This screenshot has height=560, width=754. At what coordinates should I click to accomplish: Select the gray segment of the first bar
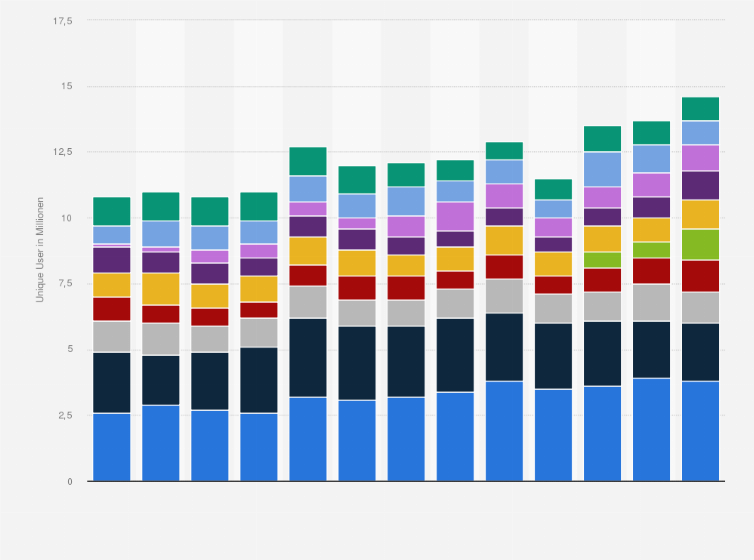(x=112, y=337)
